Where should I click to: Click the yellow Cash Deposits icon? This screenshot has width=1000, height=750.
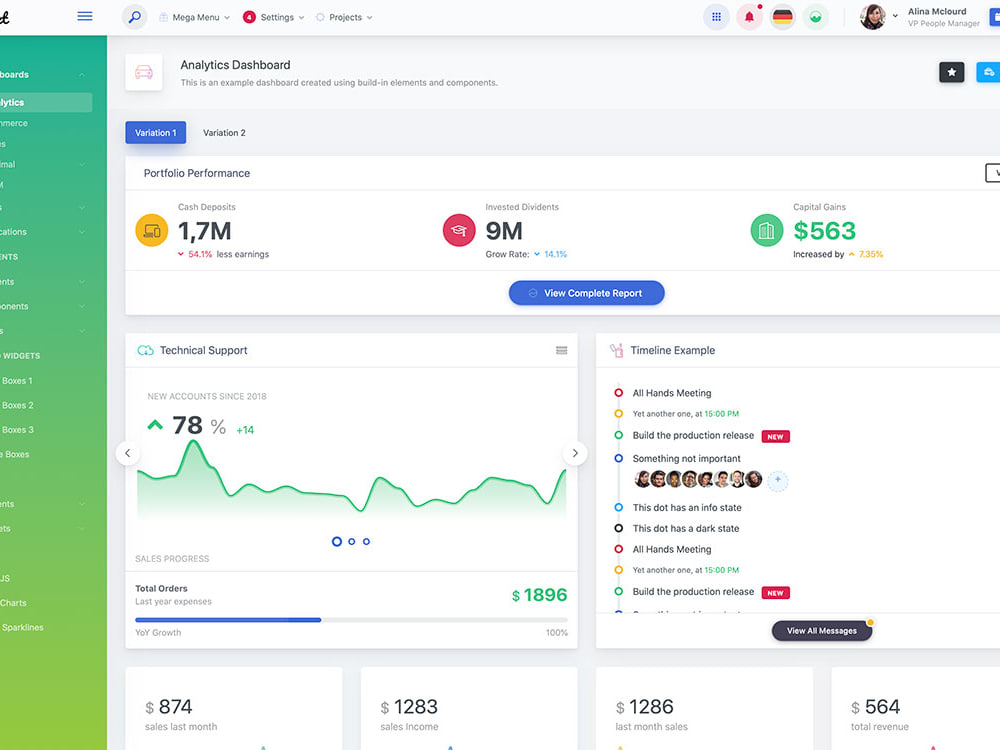click(x=152, y=230)
